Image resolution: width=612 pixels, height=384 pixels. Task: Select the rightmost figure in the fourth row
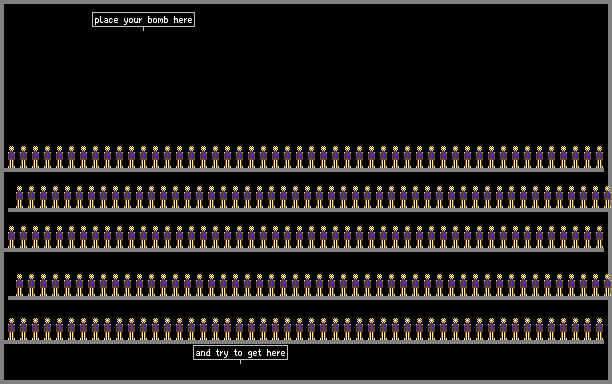tap(608, 285)
